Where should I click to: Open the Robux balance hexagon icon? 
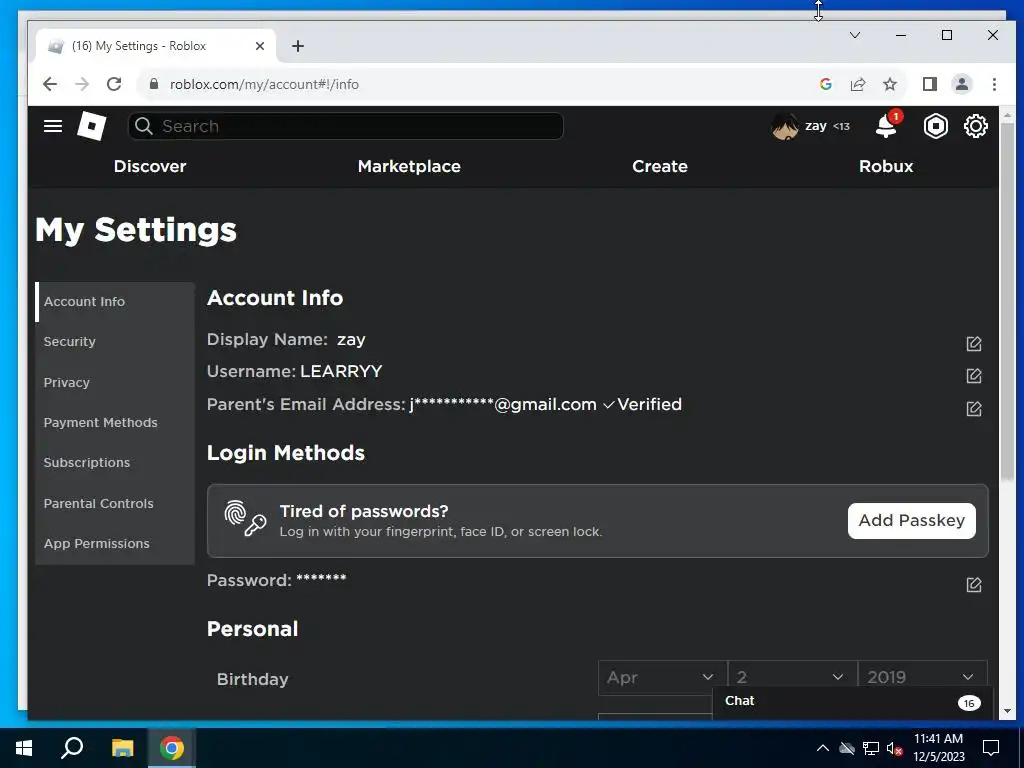(x=935, y=126)
